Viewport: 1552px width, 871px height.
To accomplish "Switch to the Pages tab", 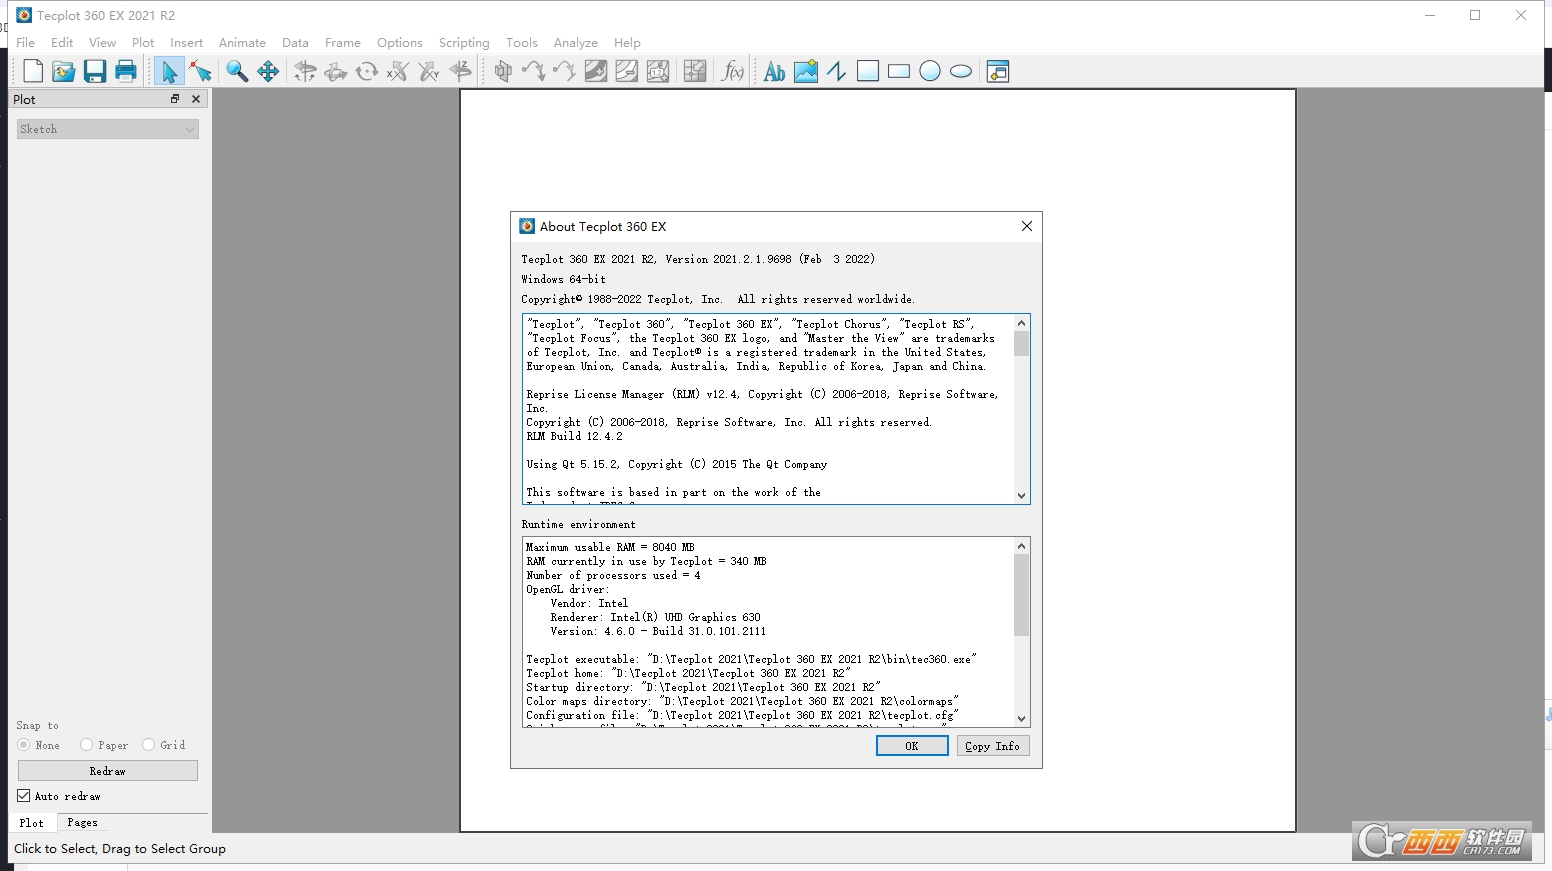I will coord(82,823).
